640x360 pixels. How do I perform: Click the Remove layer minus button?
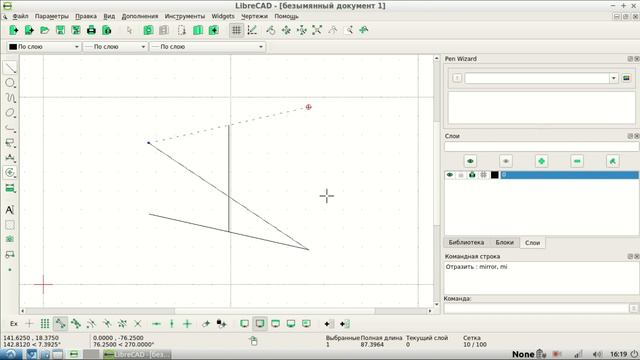click(x=577, y=161)
